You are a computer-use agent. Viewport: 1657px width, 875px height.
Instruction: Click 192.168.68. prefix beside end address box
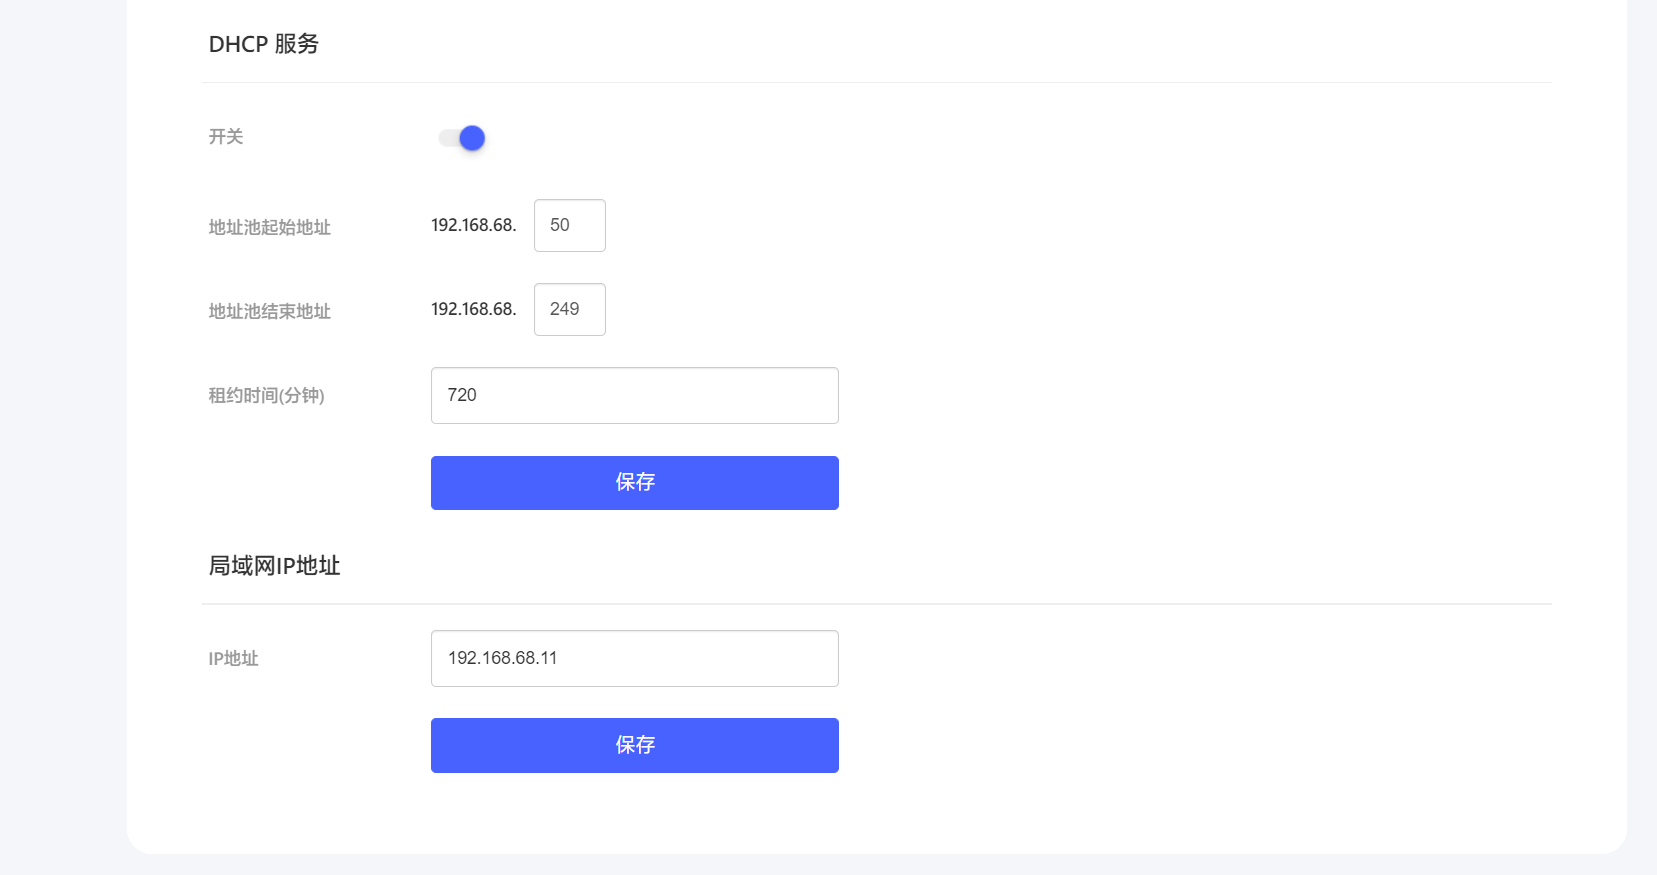tap(474, 310)
